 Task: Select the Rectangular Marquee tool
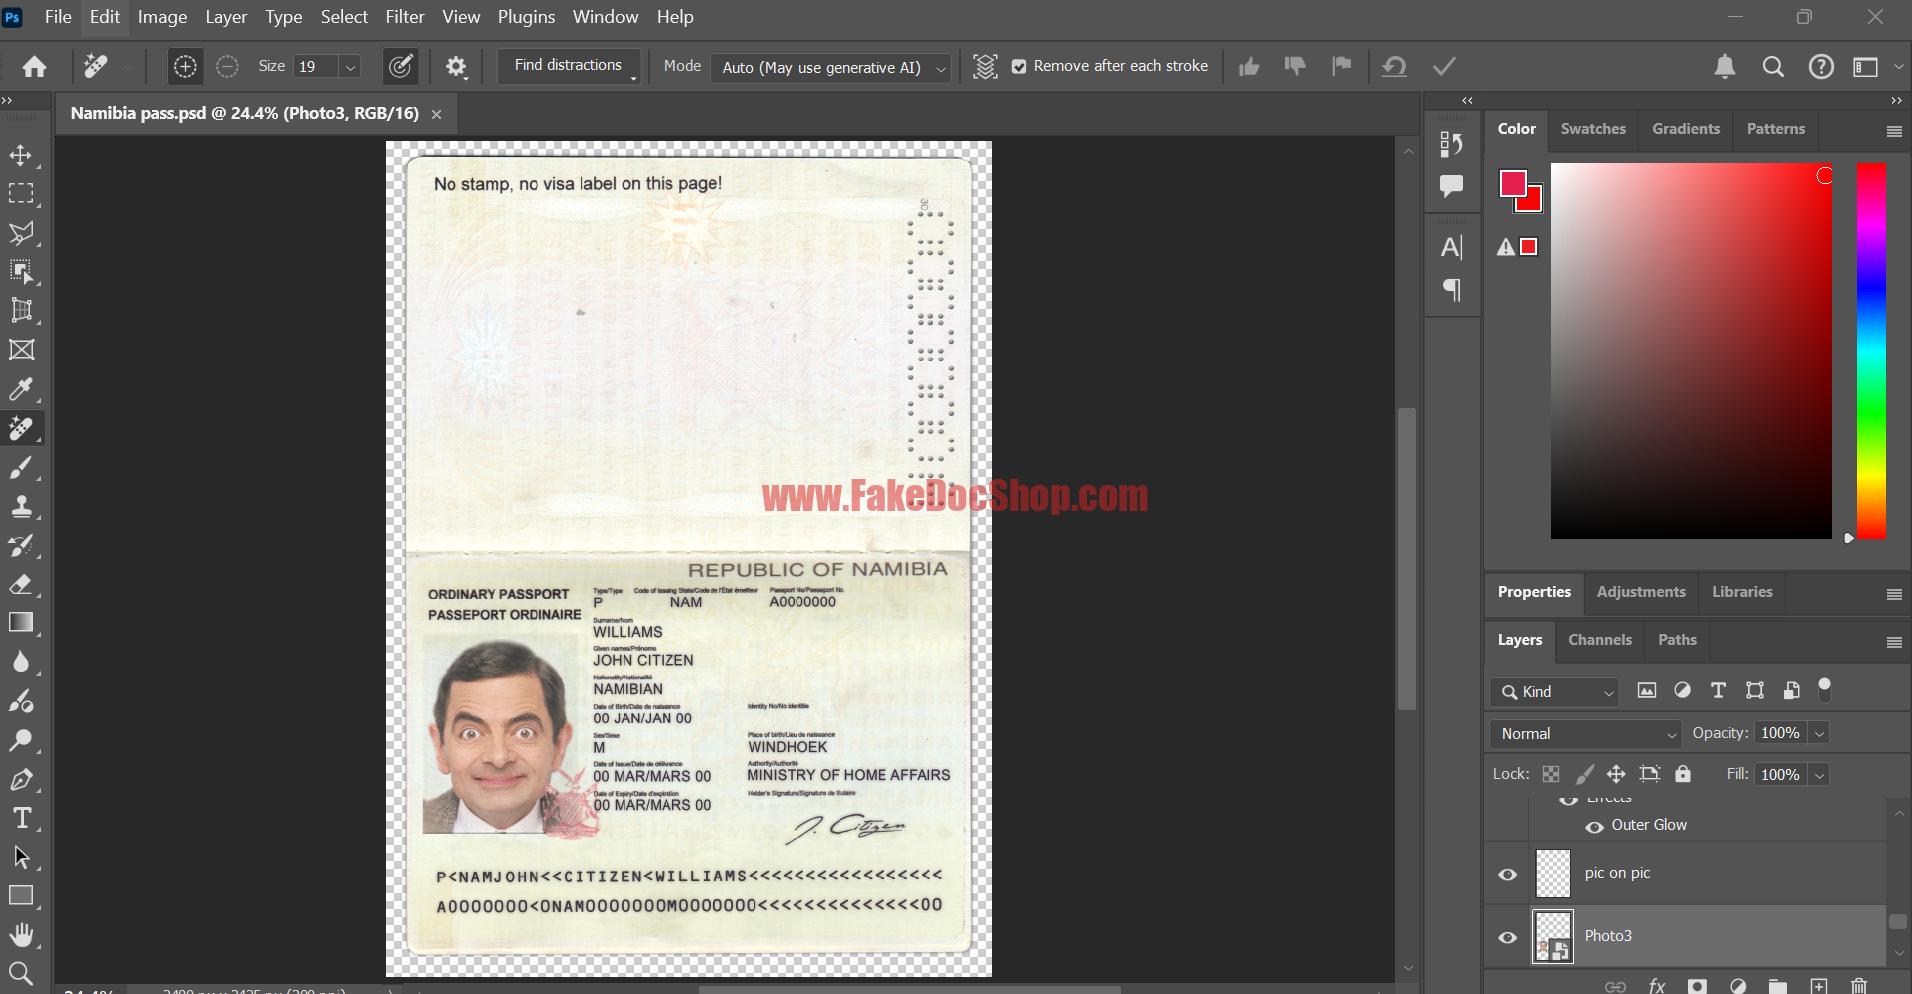(21, 194)
